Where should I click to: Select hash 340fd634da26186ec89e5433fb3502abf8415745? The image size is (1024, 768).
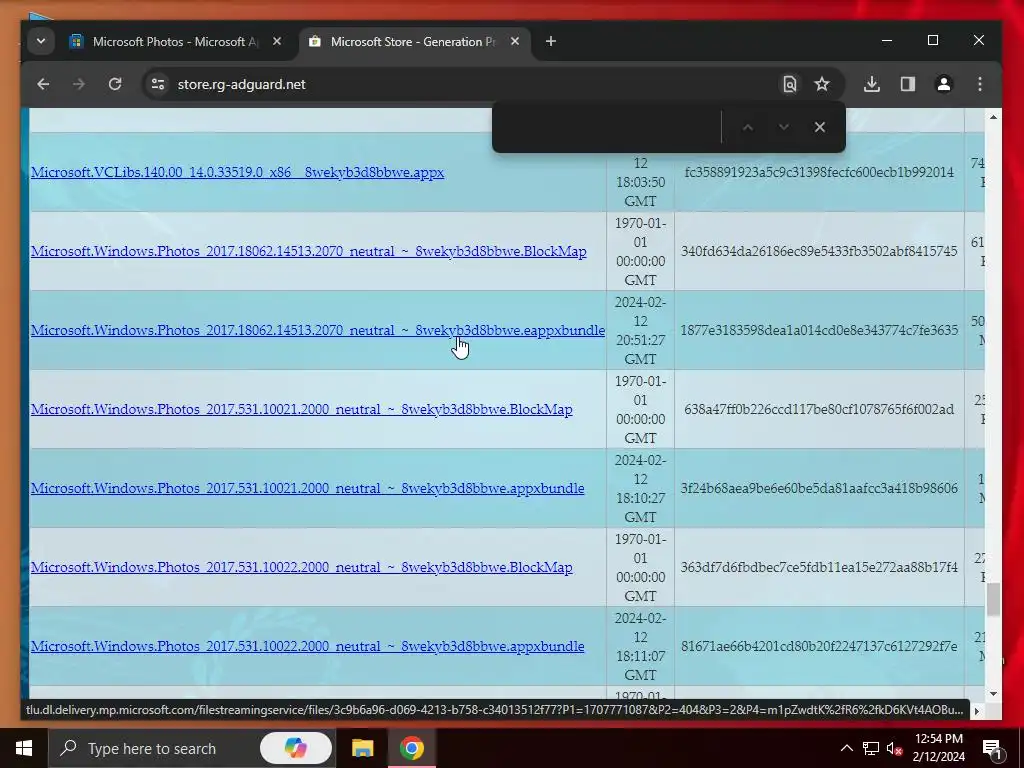click(x=819, y=251)
